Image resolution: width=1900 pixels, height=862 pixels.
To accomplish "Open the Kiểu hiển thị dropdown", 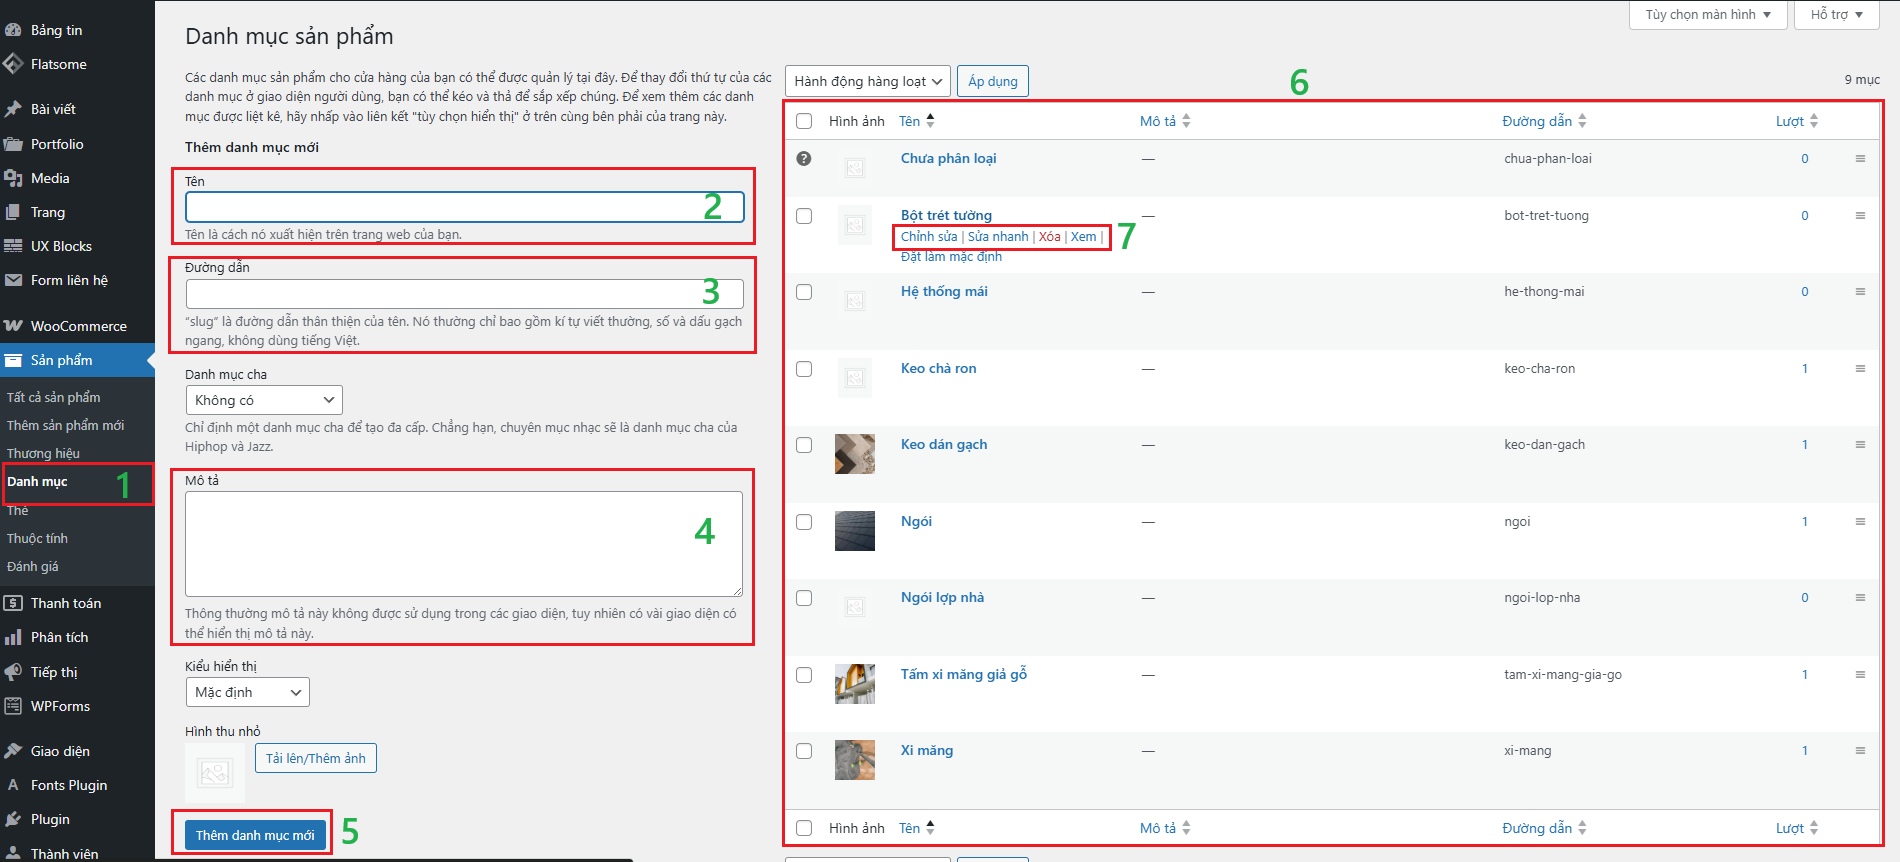I will 247,692.
